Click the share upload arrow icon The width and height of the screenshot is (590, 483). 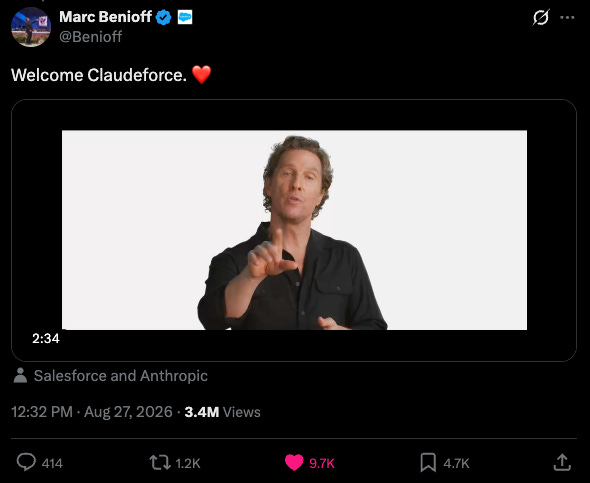pos(562,462)
